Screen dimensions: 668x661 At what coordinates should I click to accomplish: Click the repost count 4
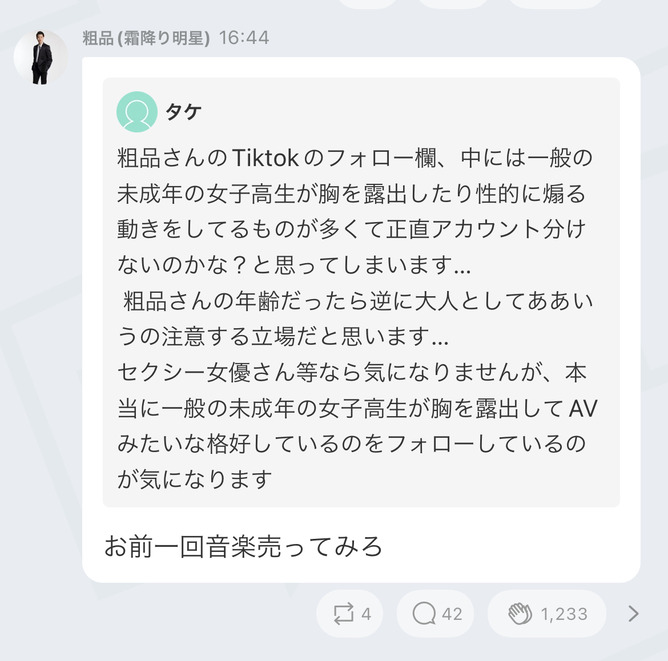[x=366, y=614]
